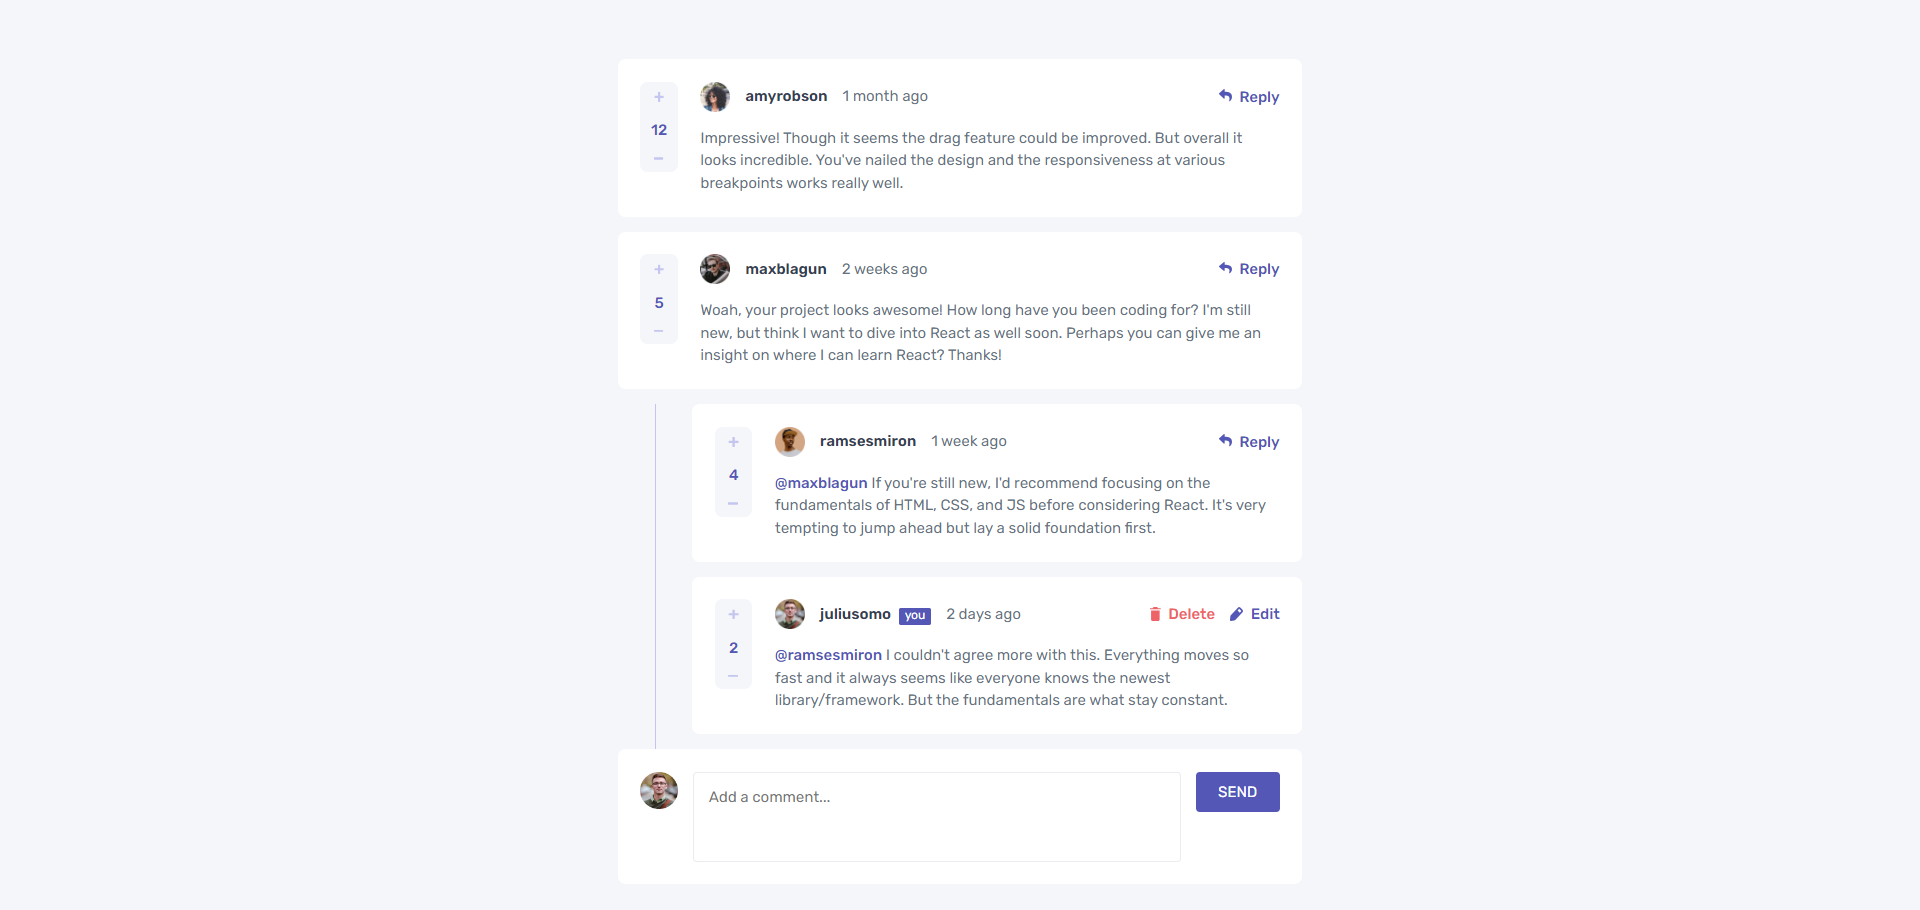Viewport: 1920px width, 910px height.
Task: Click the SEND button
Action: coord(1238,792)
